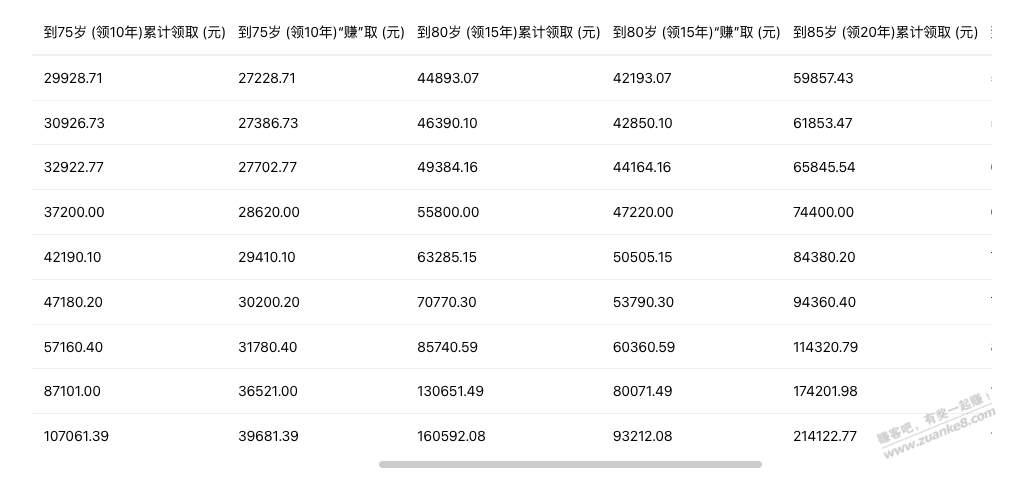Click the cell showing 59857.43
This screenshot has width=1020, height=478.
click(x=824, y=78)
